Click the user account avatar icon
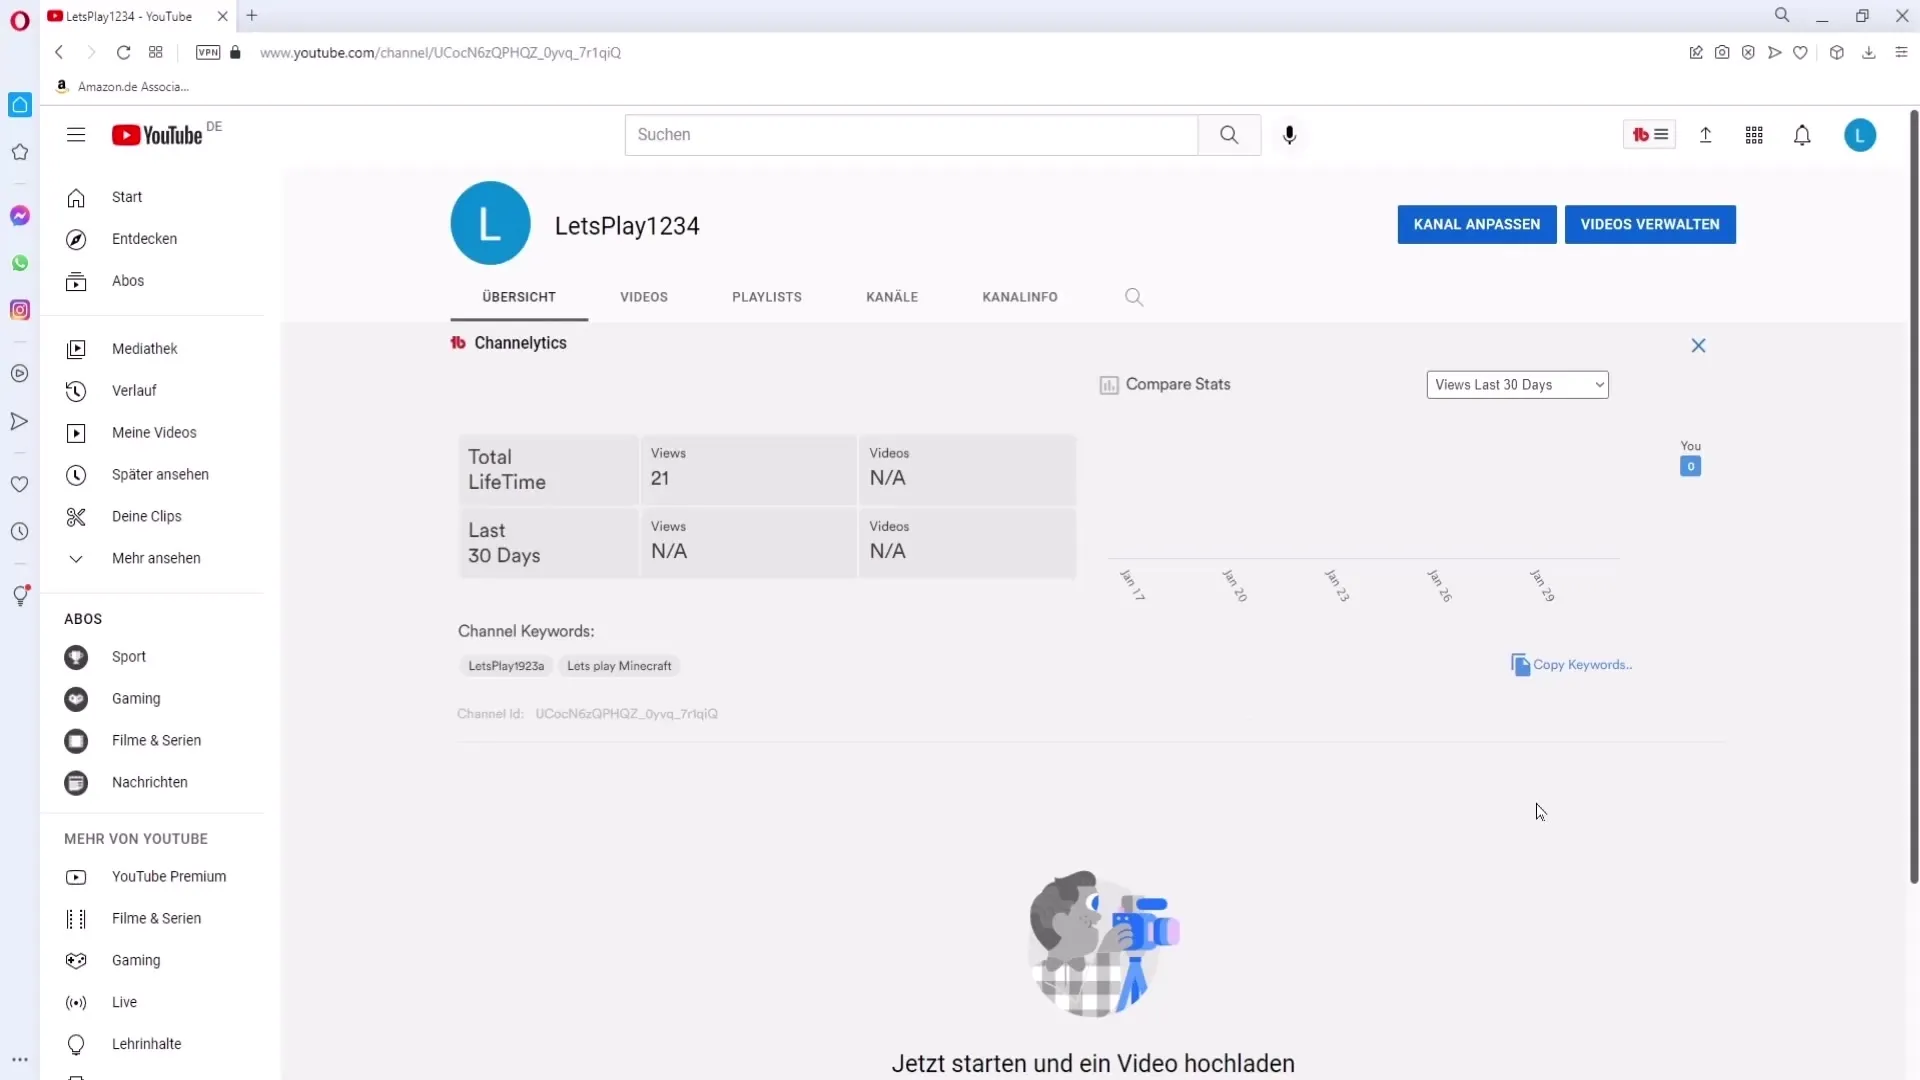The height and width of the screenshot is (1080, 1920). [x=1859, y=135]
